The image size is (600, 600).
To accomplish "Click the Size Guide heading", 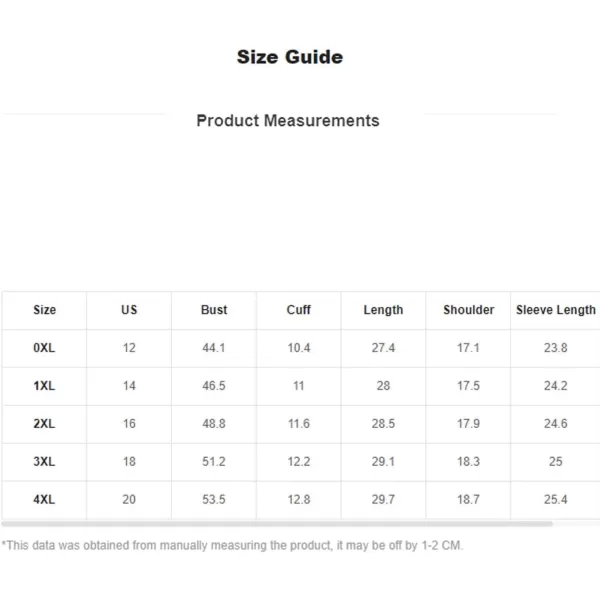I will pos(290,57).
